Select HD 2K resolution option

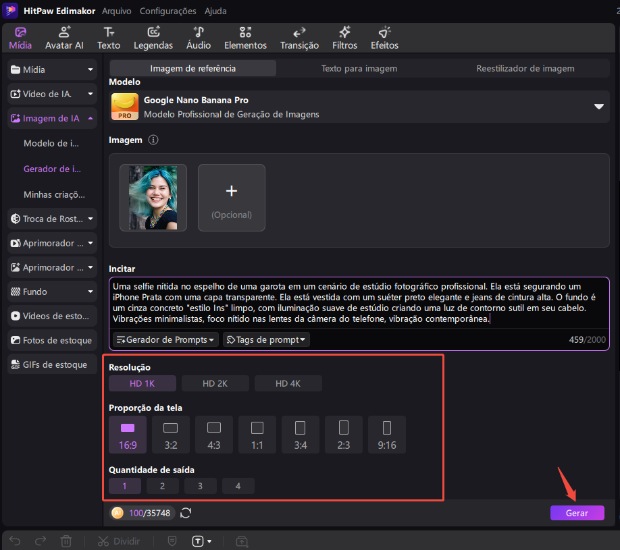[215, 384]
